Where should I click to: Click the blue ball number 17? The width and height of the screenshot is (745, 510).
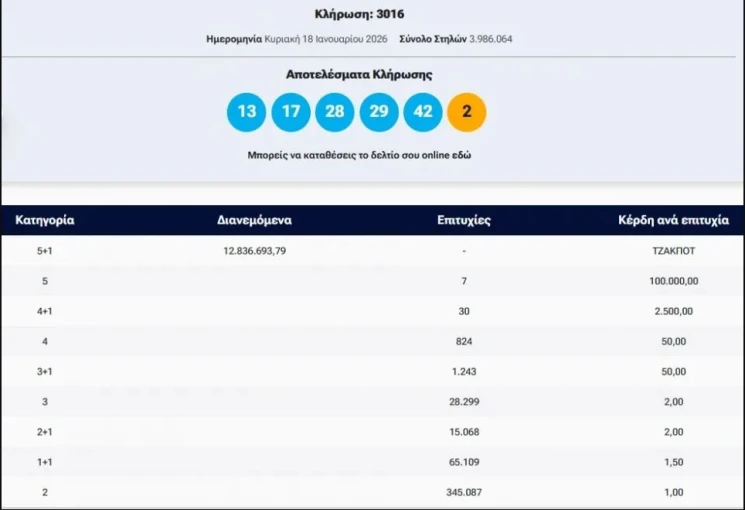click(x=291, y=111)
